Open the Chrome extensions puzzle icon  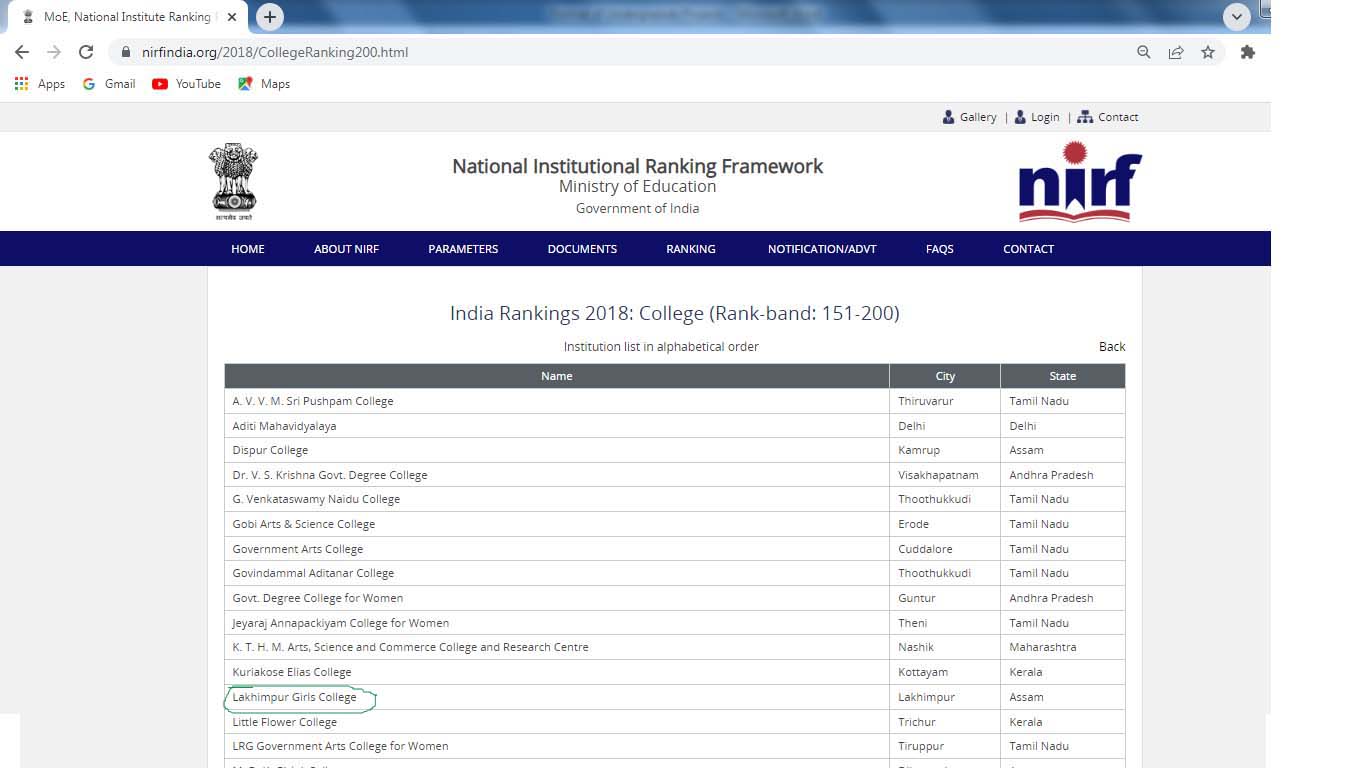point(1247,52)
